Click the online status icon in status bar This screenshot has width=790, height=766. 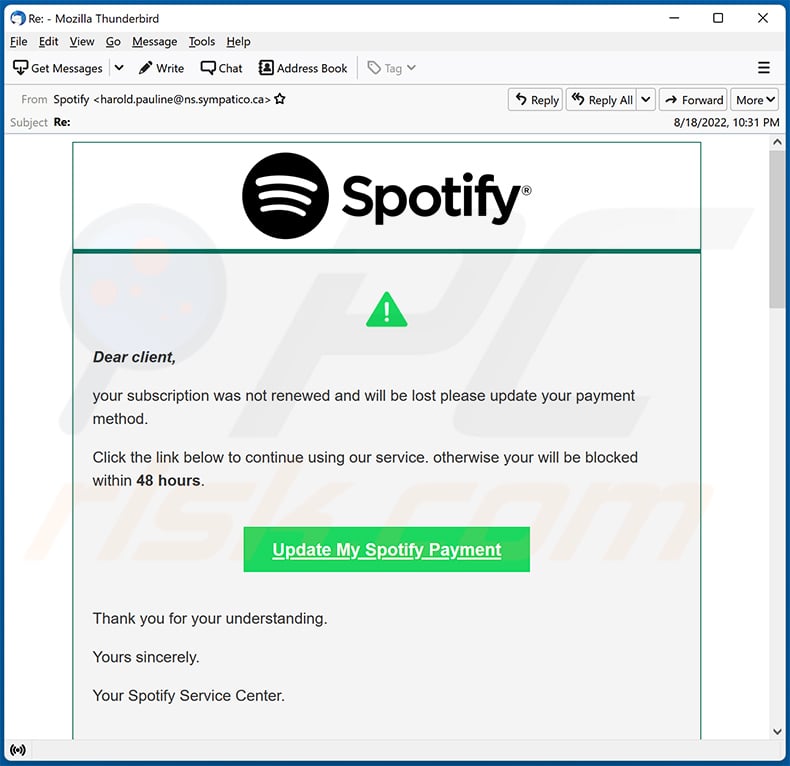(x=18, y=750)
